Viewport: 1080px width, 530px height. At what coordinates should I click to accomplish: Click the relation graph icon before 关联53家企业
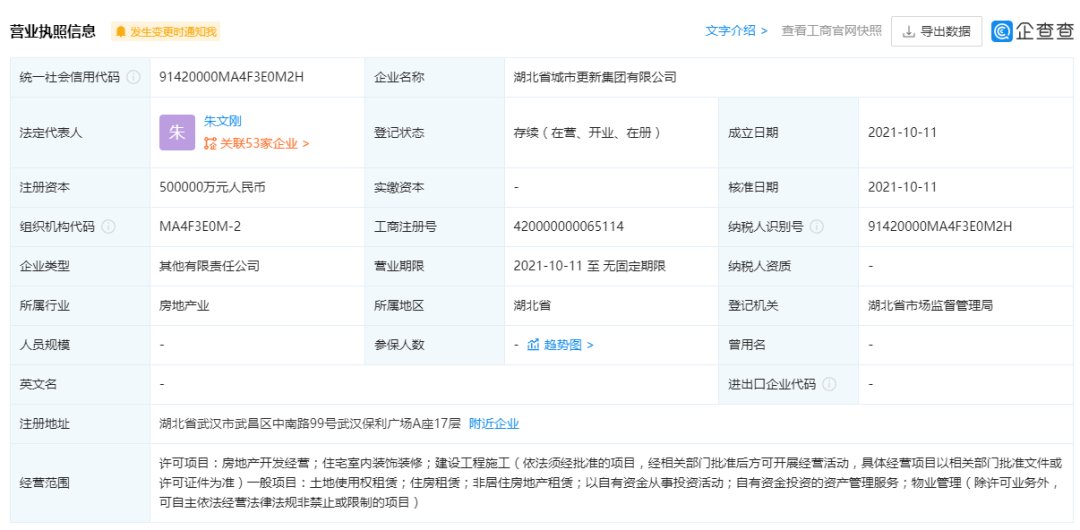coord(210,144)
